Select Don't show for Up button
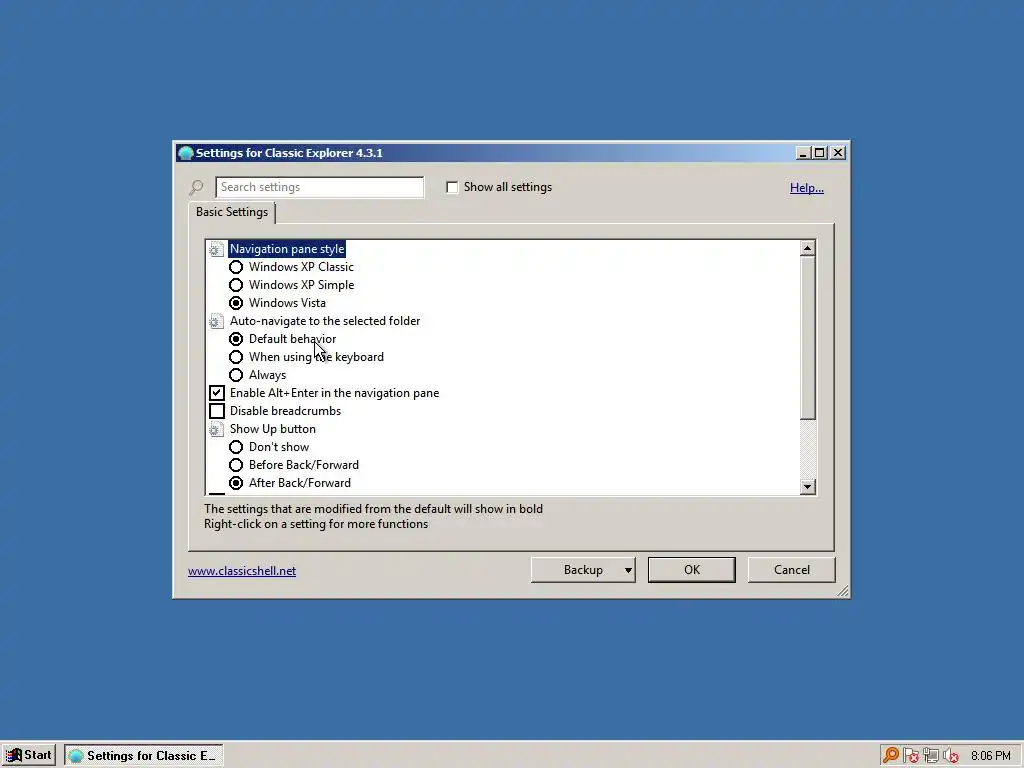Image resolution: width=1024 pixels, height=768 pixels. click(236, 447)
